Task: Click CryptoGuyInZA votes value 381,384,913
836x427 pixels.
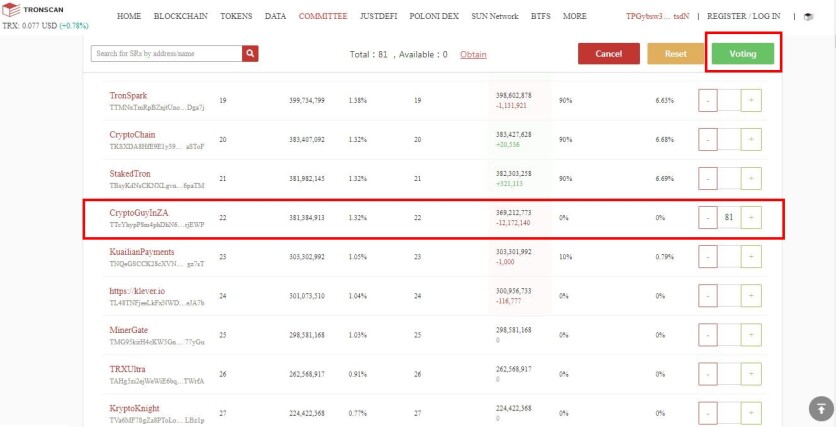Action: pyautogui.click(x=307, y=217)
